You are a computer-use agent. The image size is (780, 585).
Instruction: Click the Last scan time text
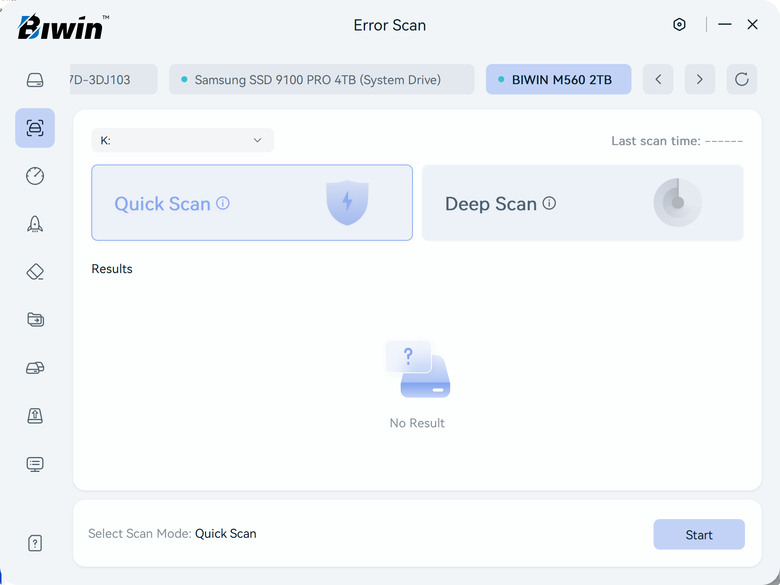click(677, 141)
